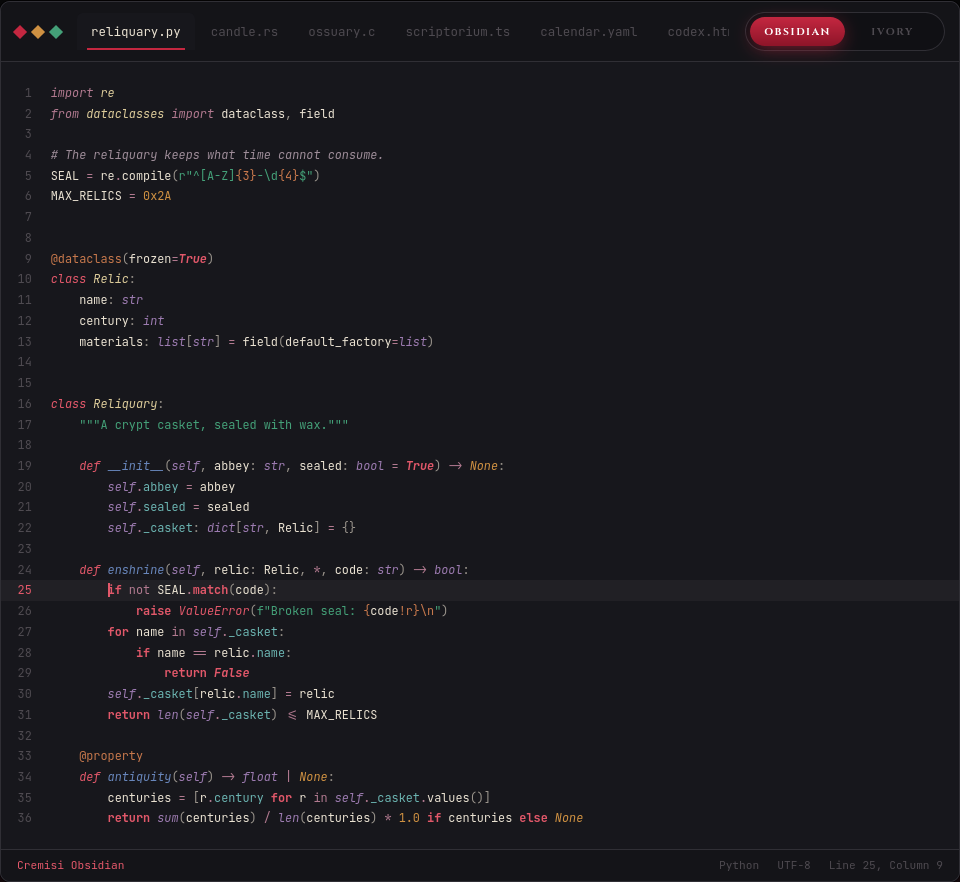The height and width of the screenshot is (882, 960).
Task: Switch to the partially visible codex tab
Action: [x=698, y=32]
